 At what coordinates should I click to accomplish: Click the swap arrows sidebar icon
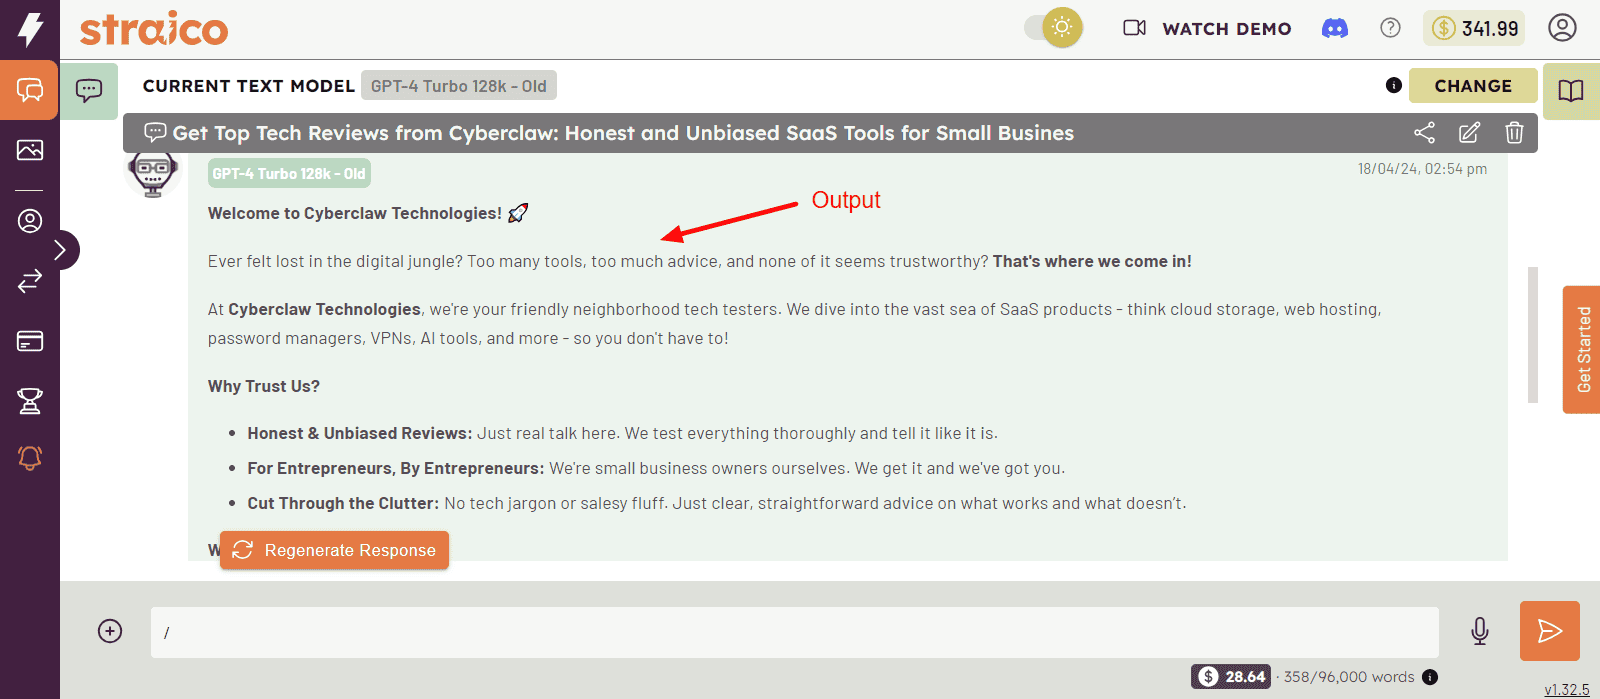[x=30, y=281]
